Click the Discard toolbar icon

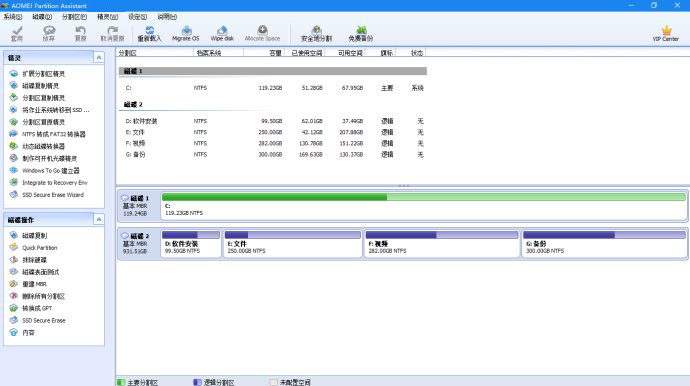tap(49, 33)
